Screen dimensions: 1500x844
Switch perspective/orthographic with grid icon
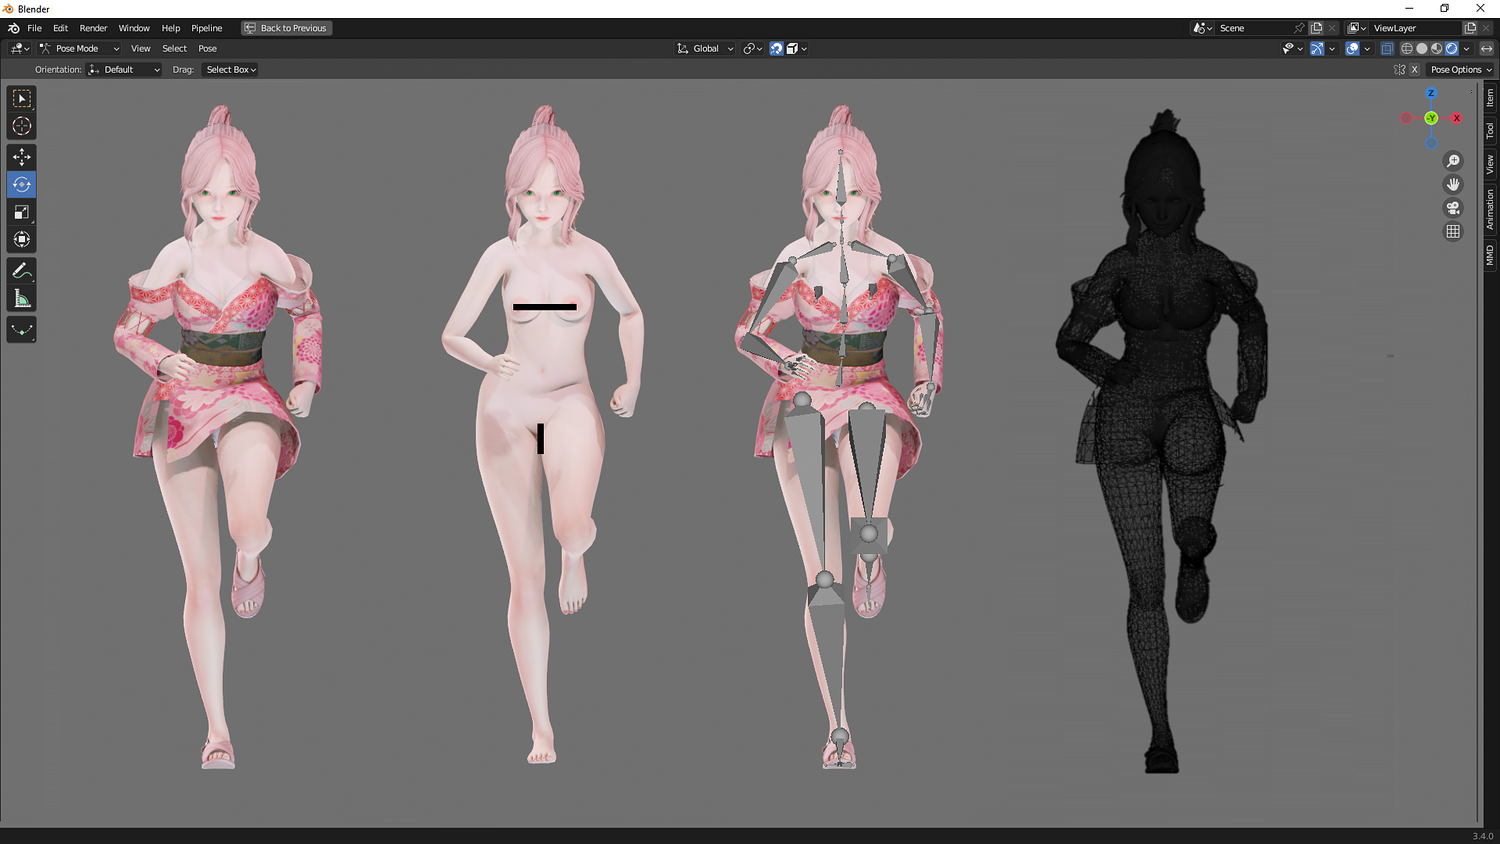[x=1453, y=231]
